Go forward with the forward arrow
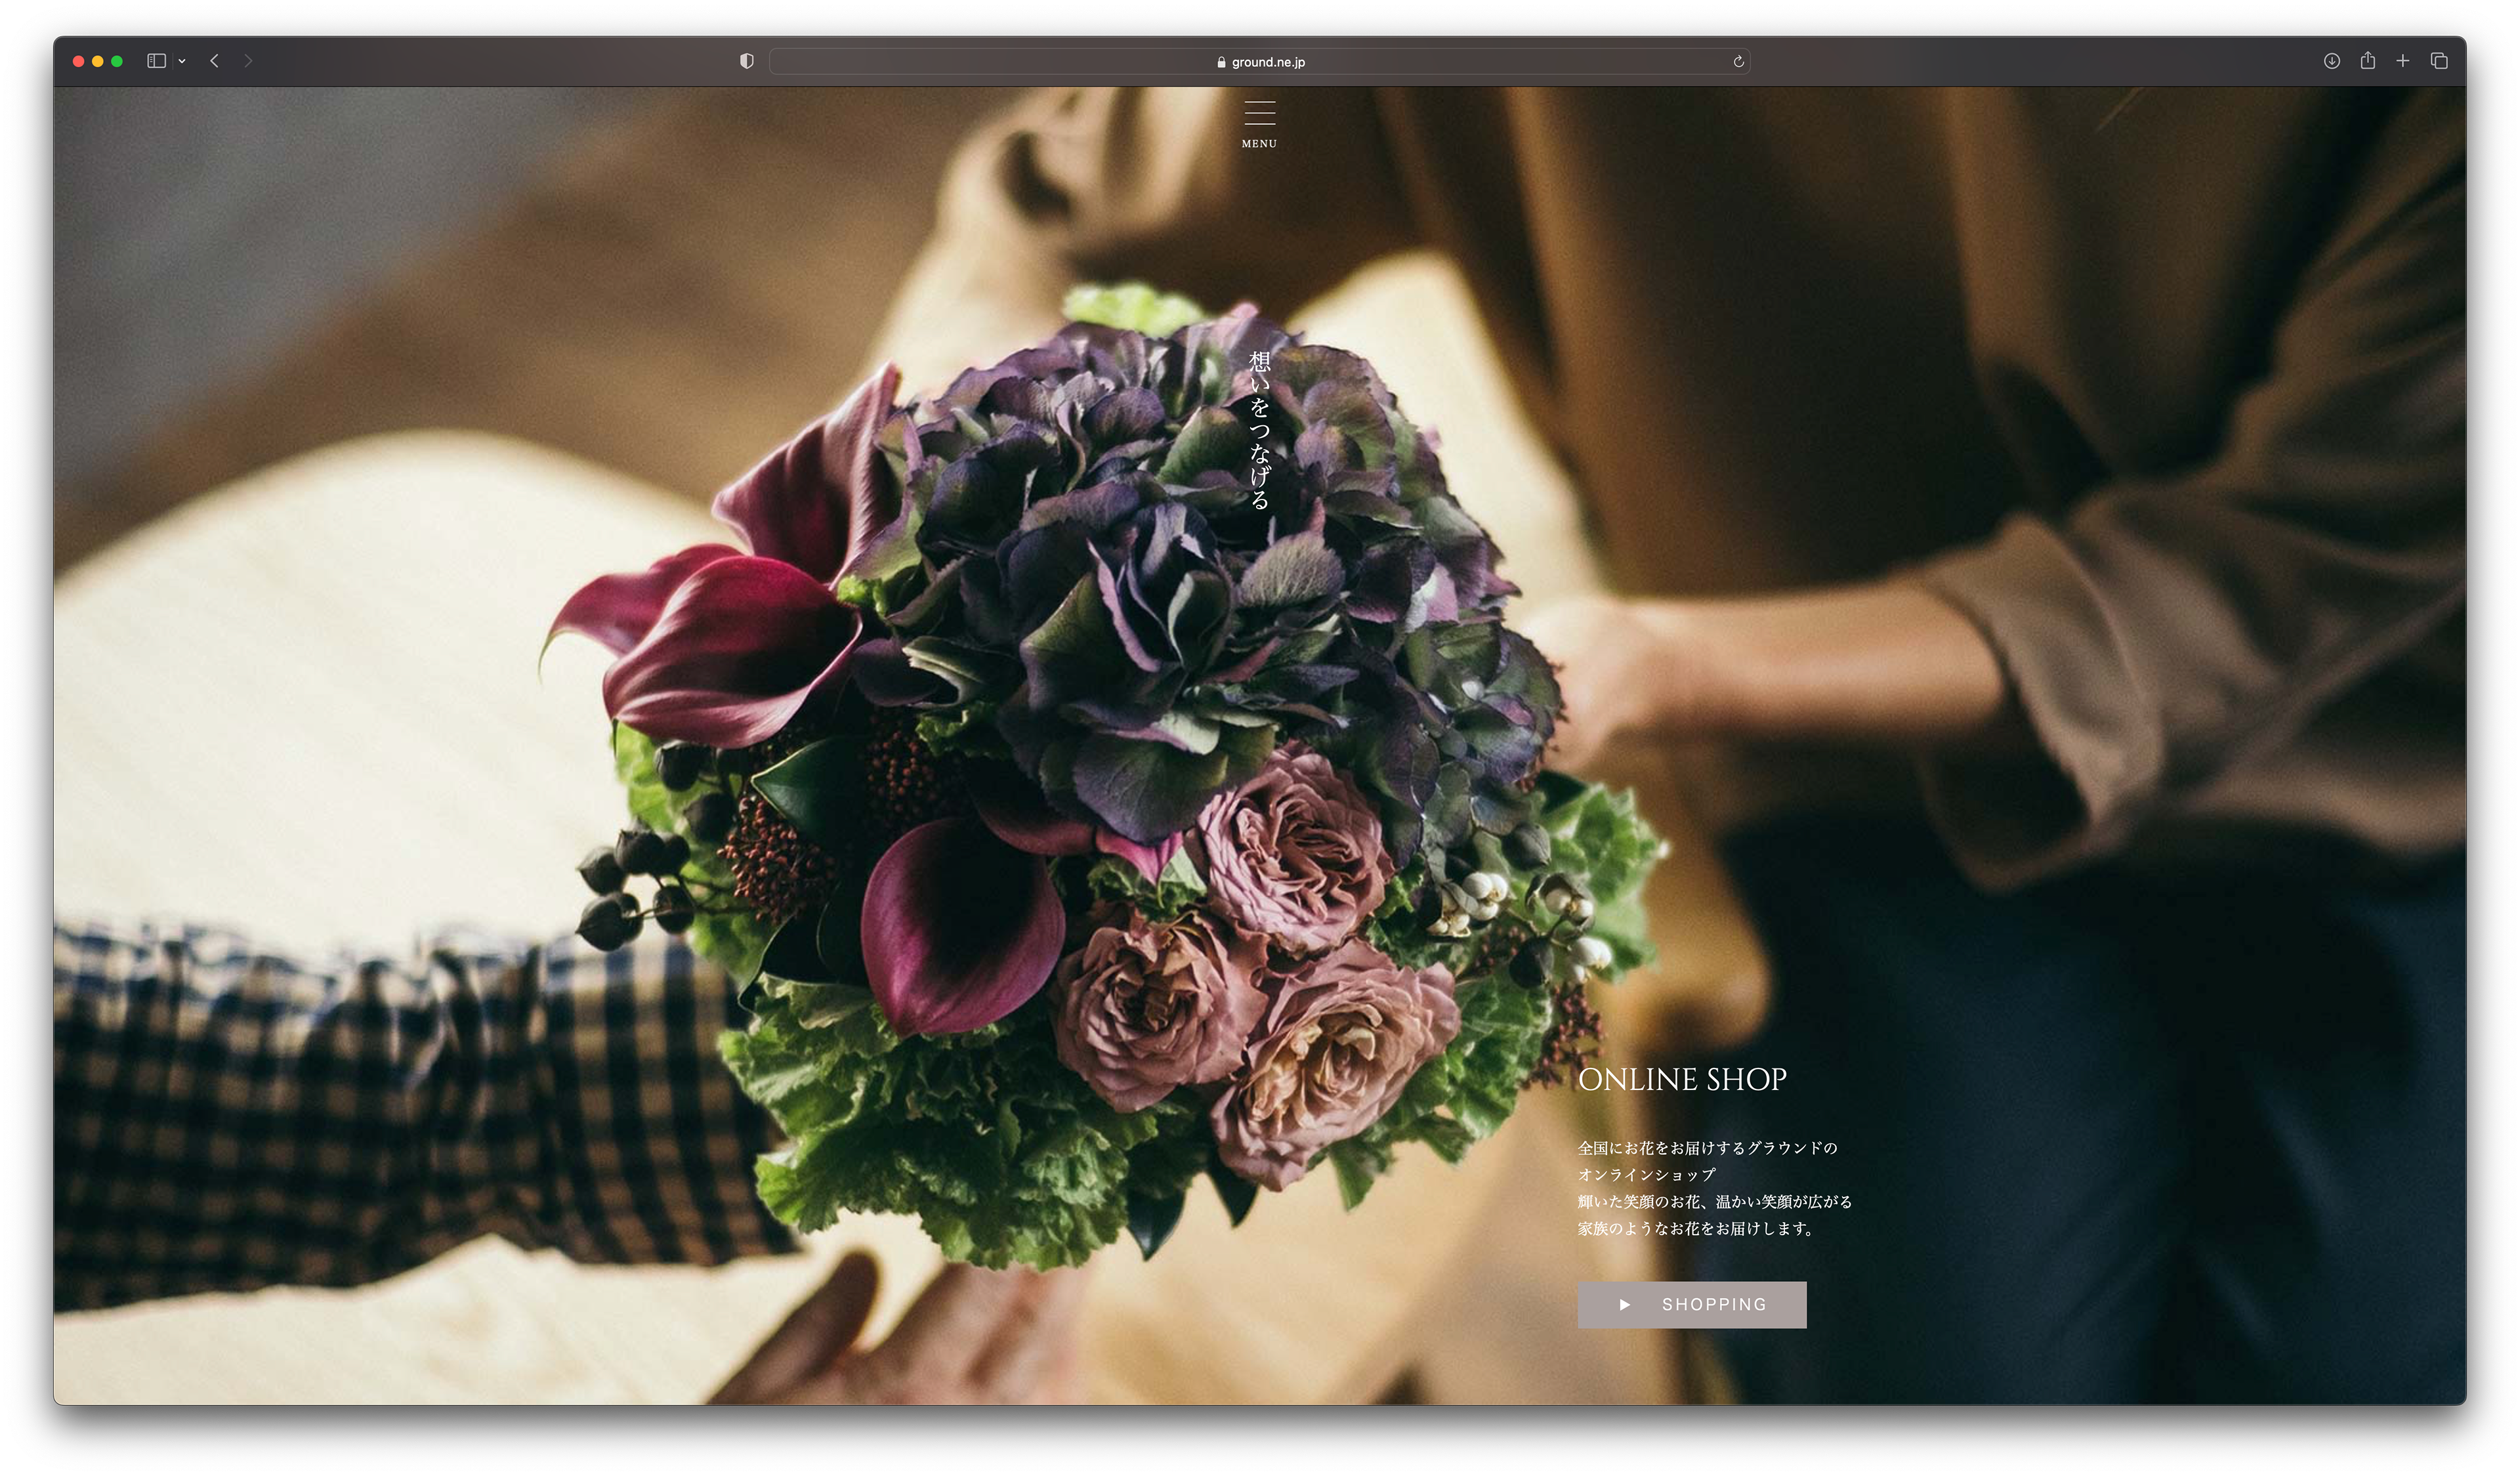The height and width of the screenshot is (1476, 2520). [x=248, y=61]
